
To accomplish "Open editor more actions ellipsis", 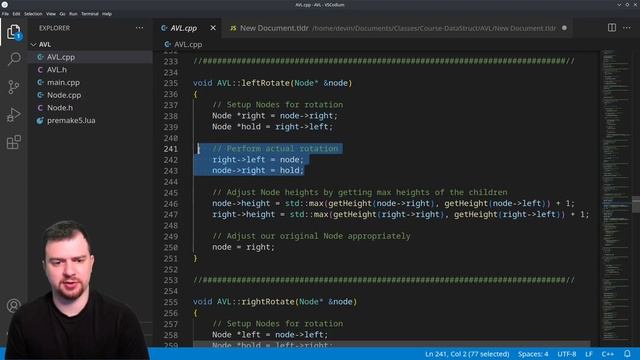I will (x=627, y=28).
